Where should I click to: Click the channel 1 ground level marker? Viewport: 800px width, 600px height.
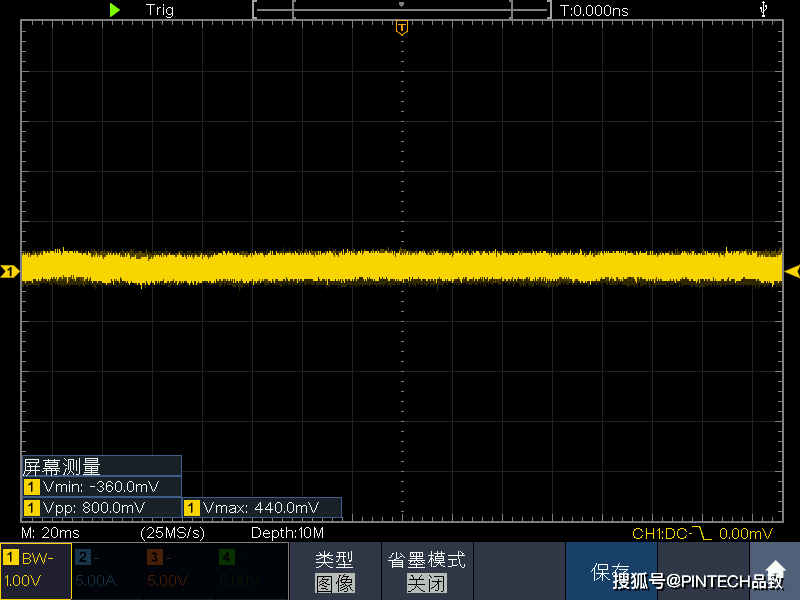[10, 272]
